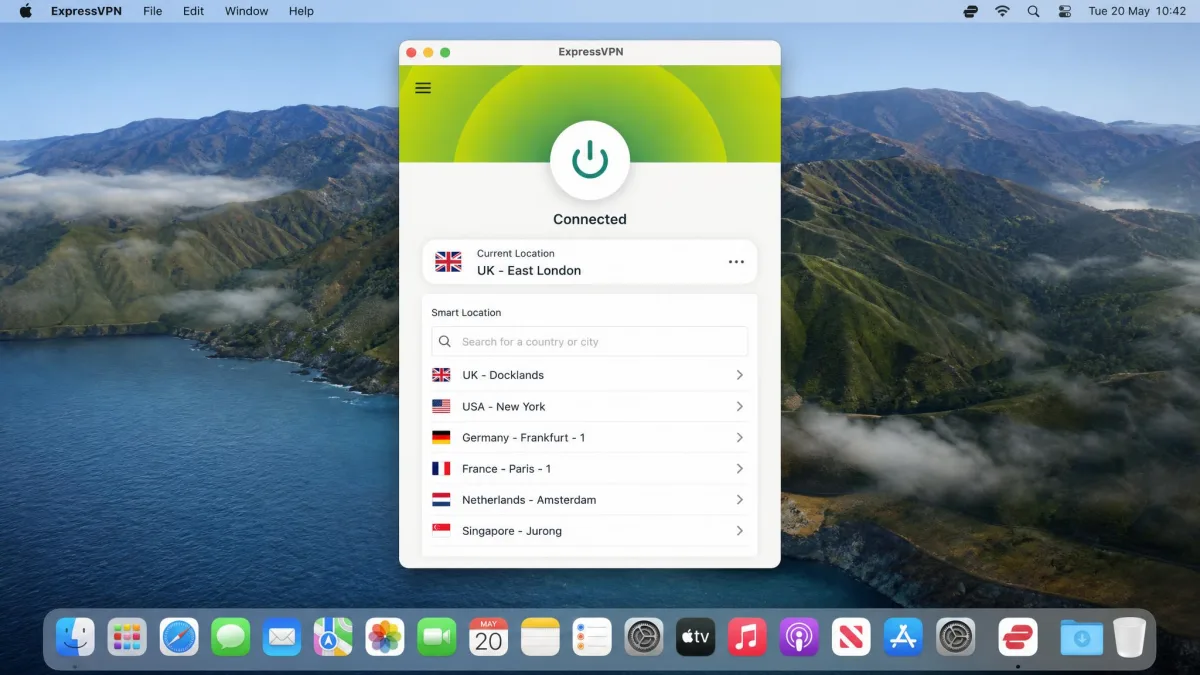This screenshot has height=675, width=1200.
Task: Open Mail from the Dock
Action: coord(282,637)
